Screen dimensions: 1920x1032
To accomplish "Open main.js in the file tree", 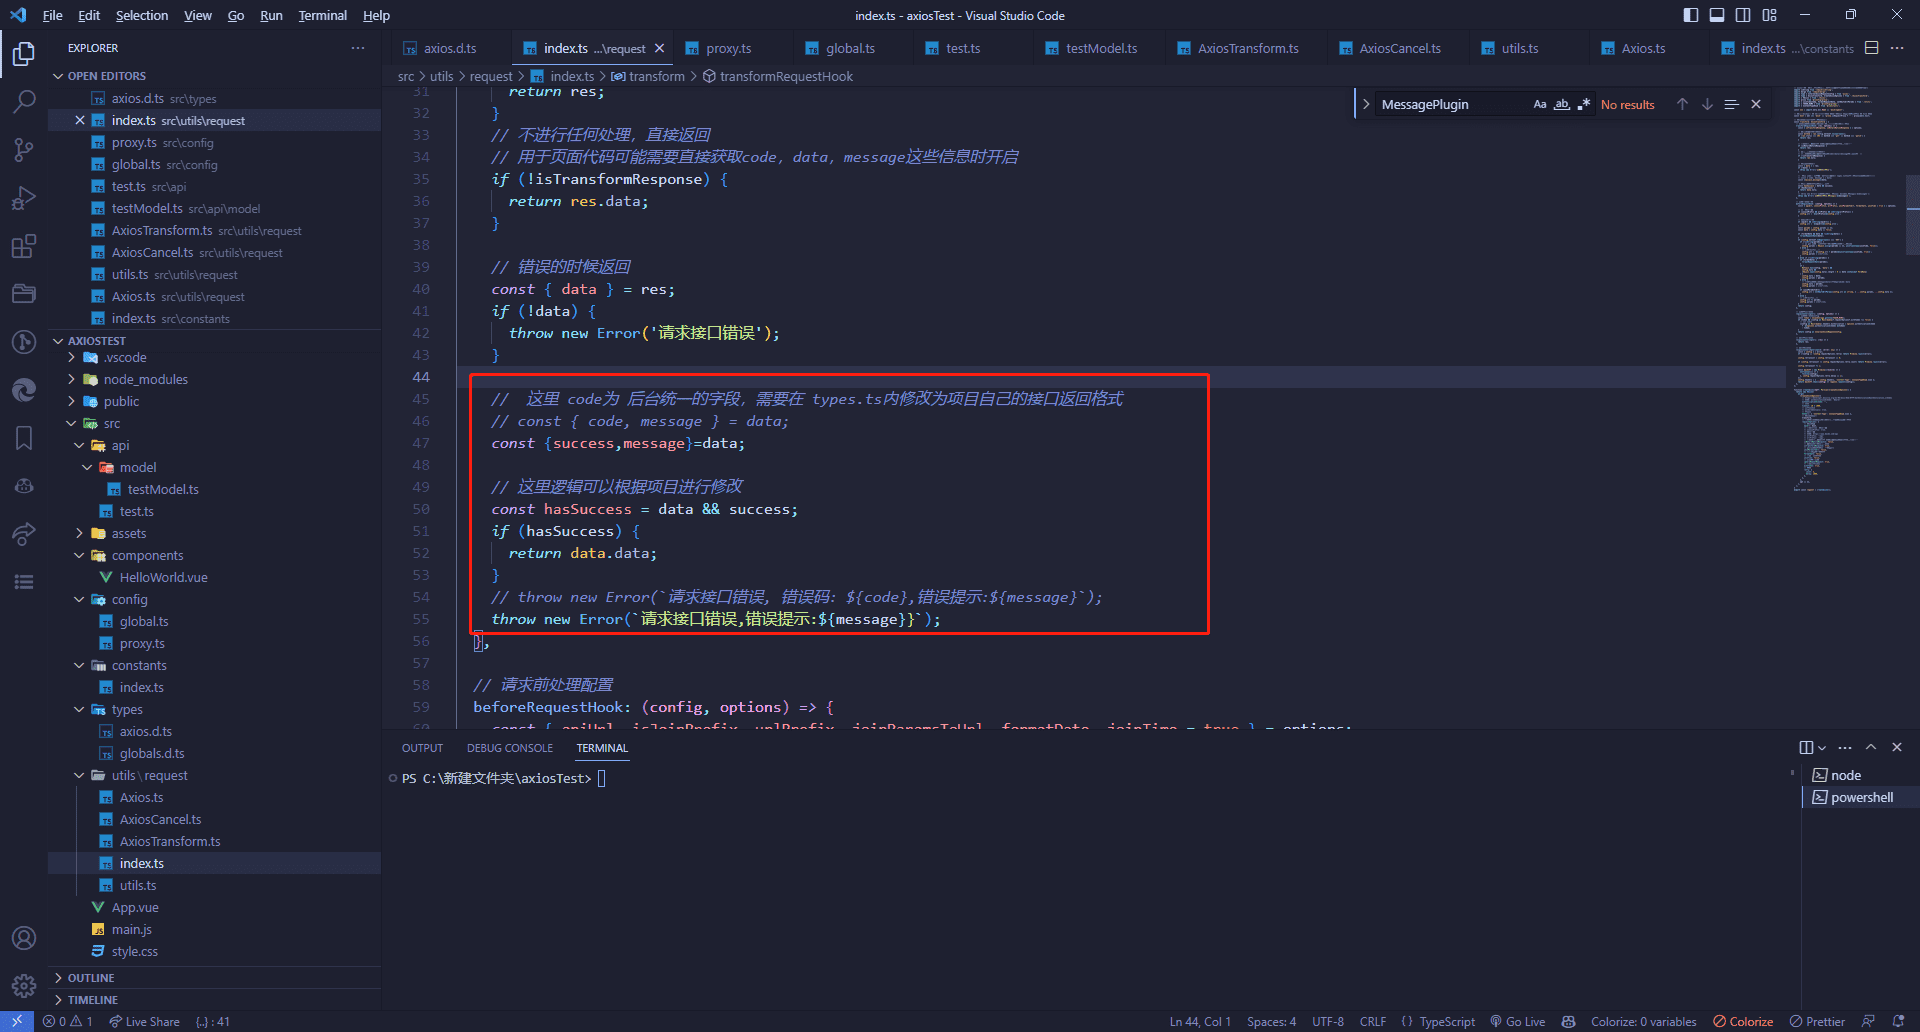I will click(x=132, y=929).
